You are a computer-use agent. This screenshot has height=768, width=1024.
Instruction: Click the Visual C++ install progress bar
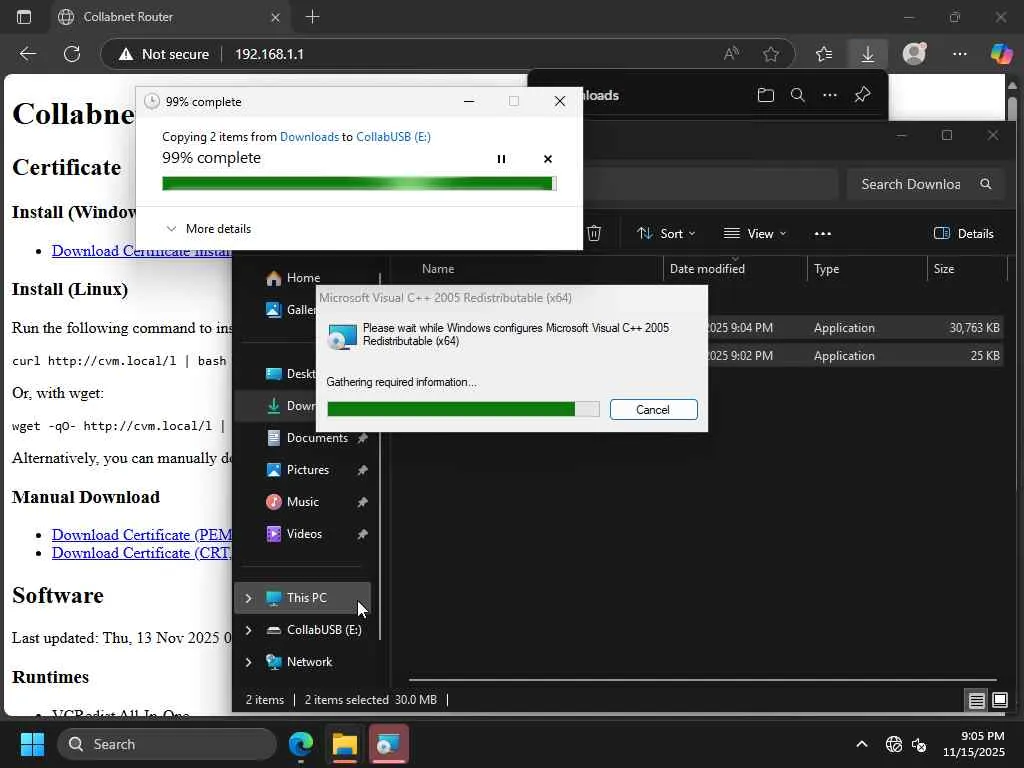(463, 409)
